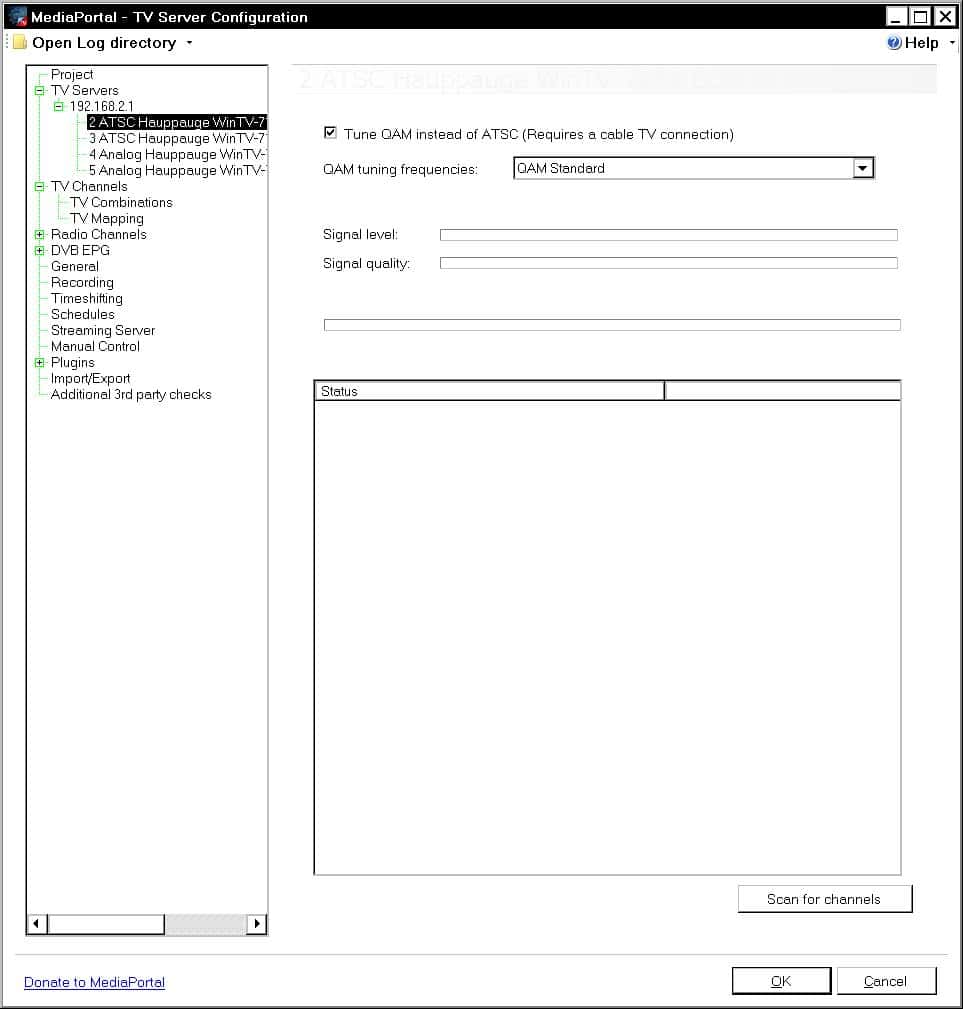Image resolution: width=963 pixels, height=1009 pixels.
Task: Select 2 ATSC Hauppauge WinTV card
Action: click(177, 122)
